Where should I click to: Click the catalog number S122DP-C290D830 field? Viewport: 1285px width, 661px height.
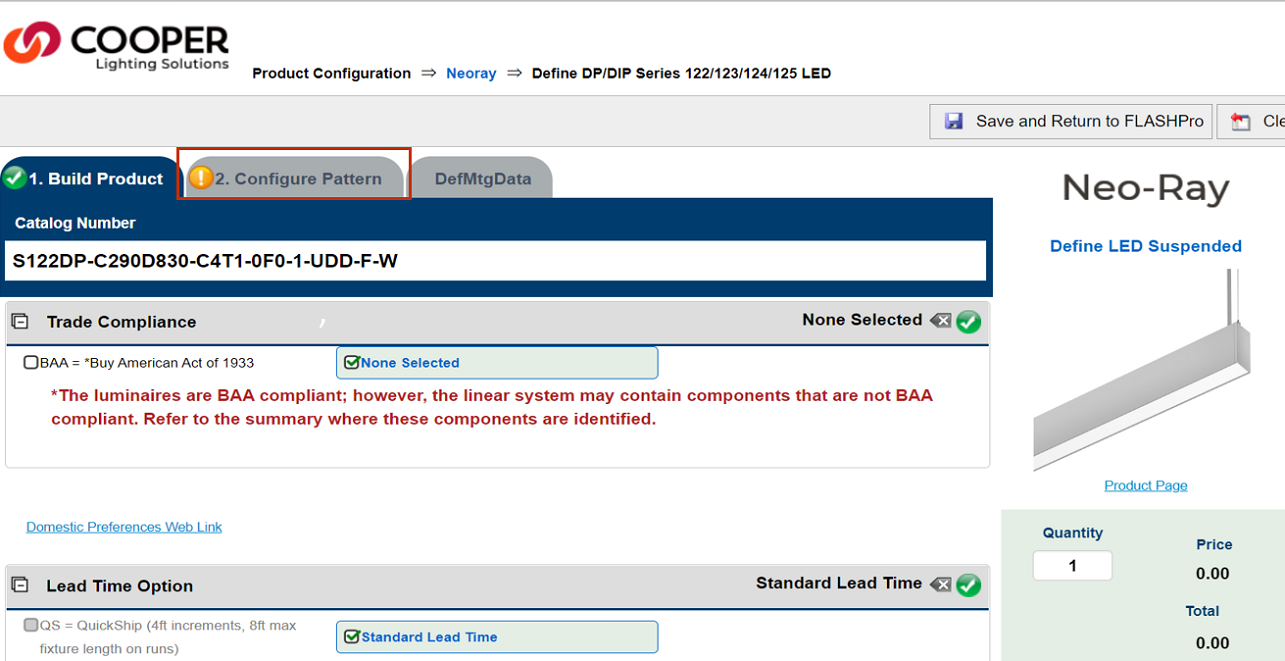[x=495, y=261]
